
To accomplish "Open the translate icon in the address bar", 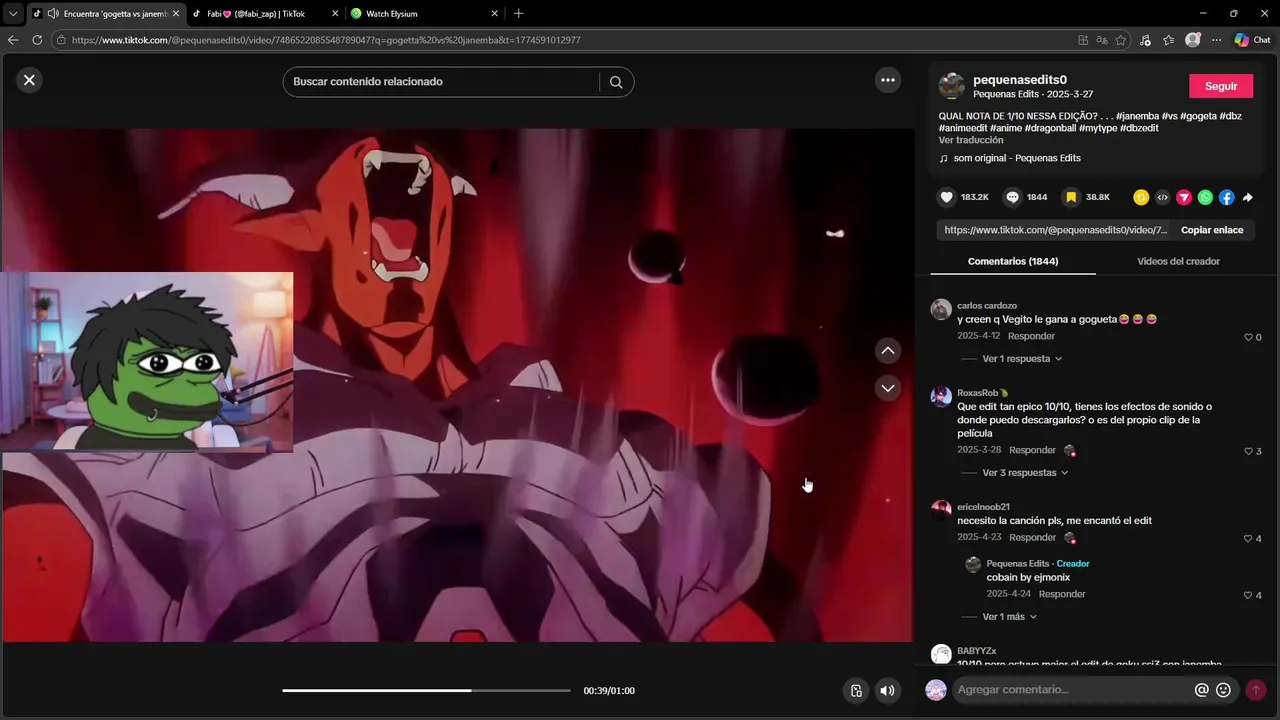I will click(1102, 40).
